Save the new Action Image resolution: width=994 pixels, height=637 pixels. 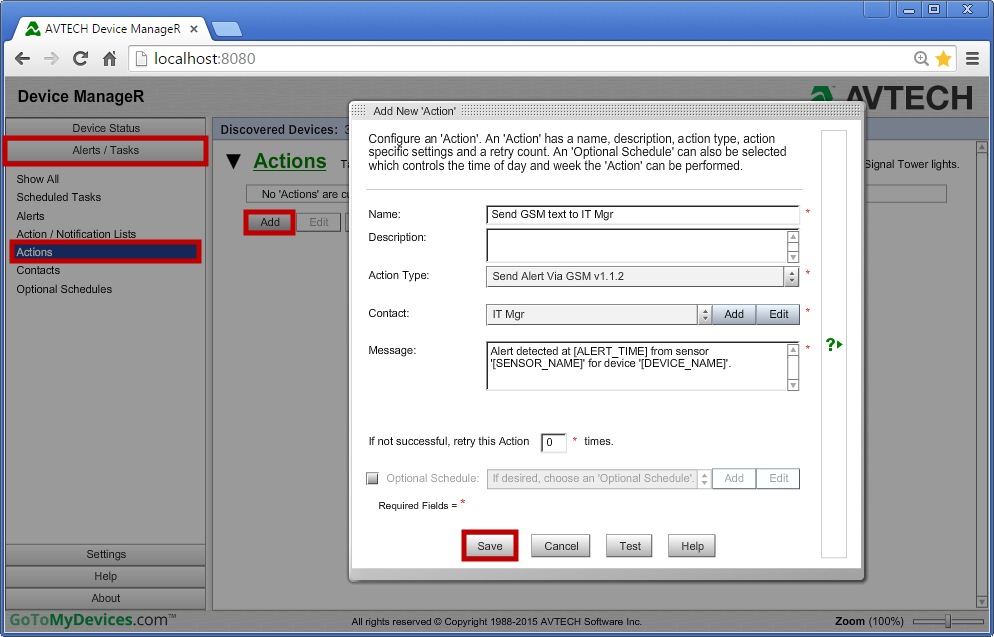pyautogui.click(x=489, y=546)
